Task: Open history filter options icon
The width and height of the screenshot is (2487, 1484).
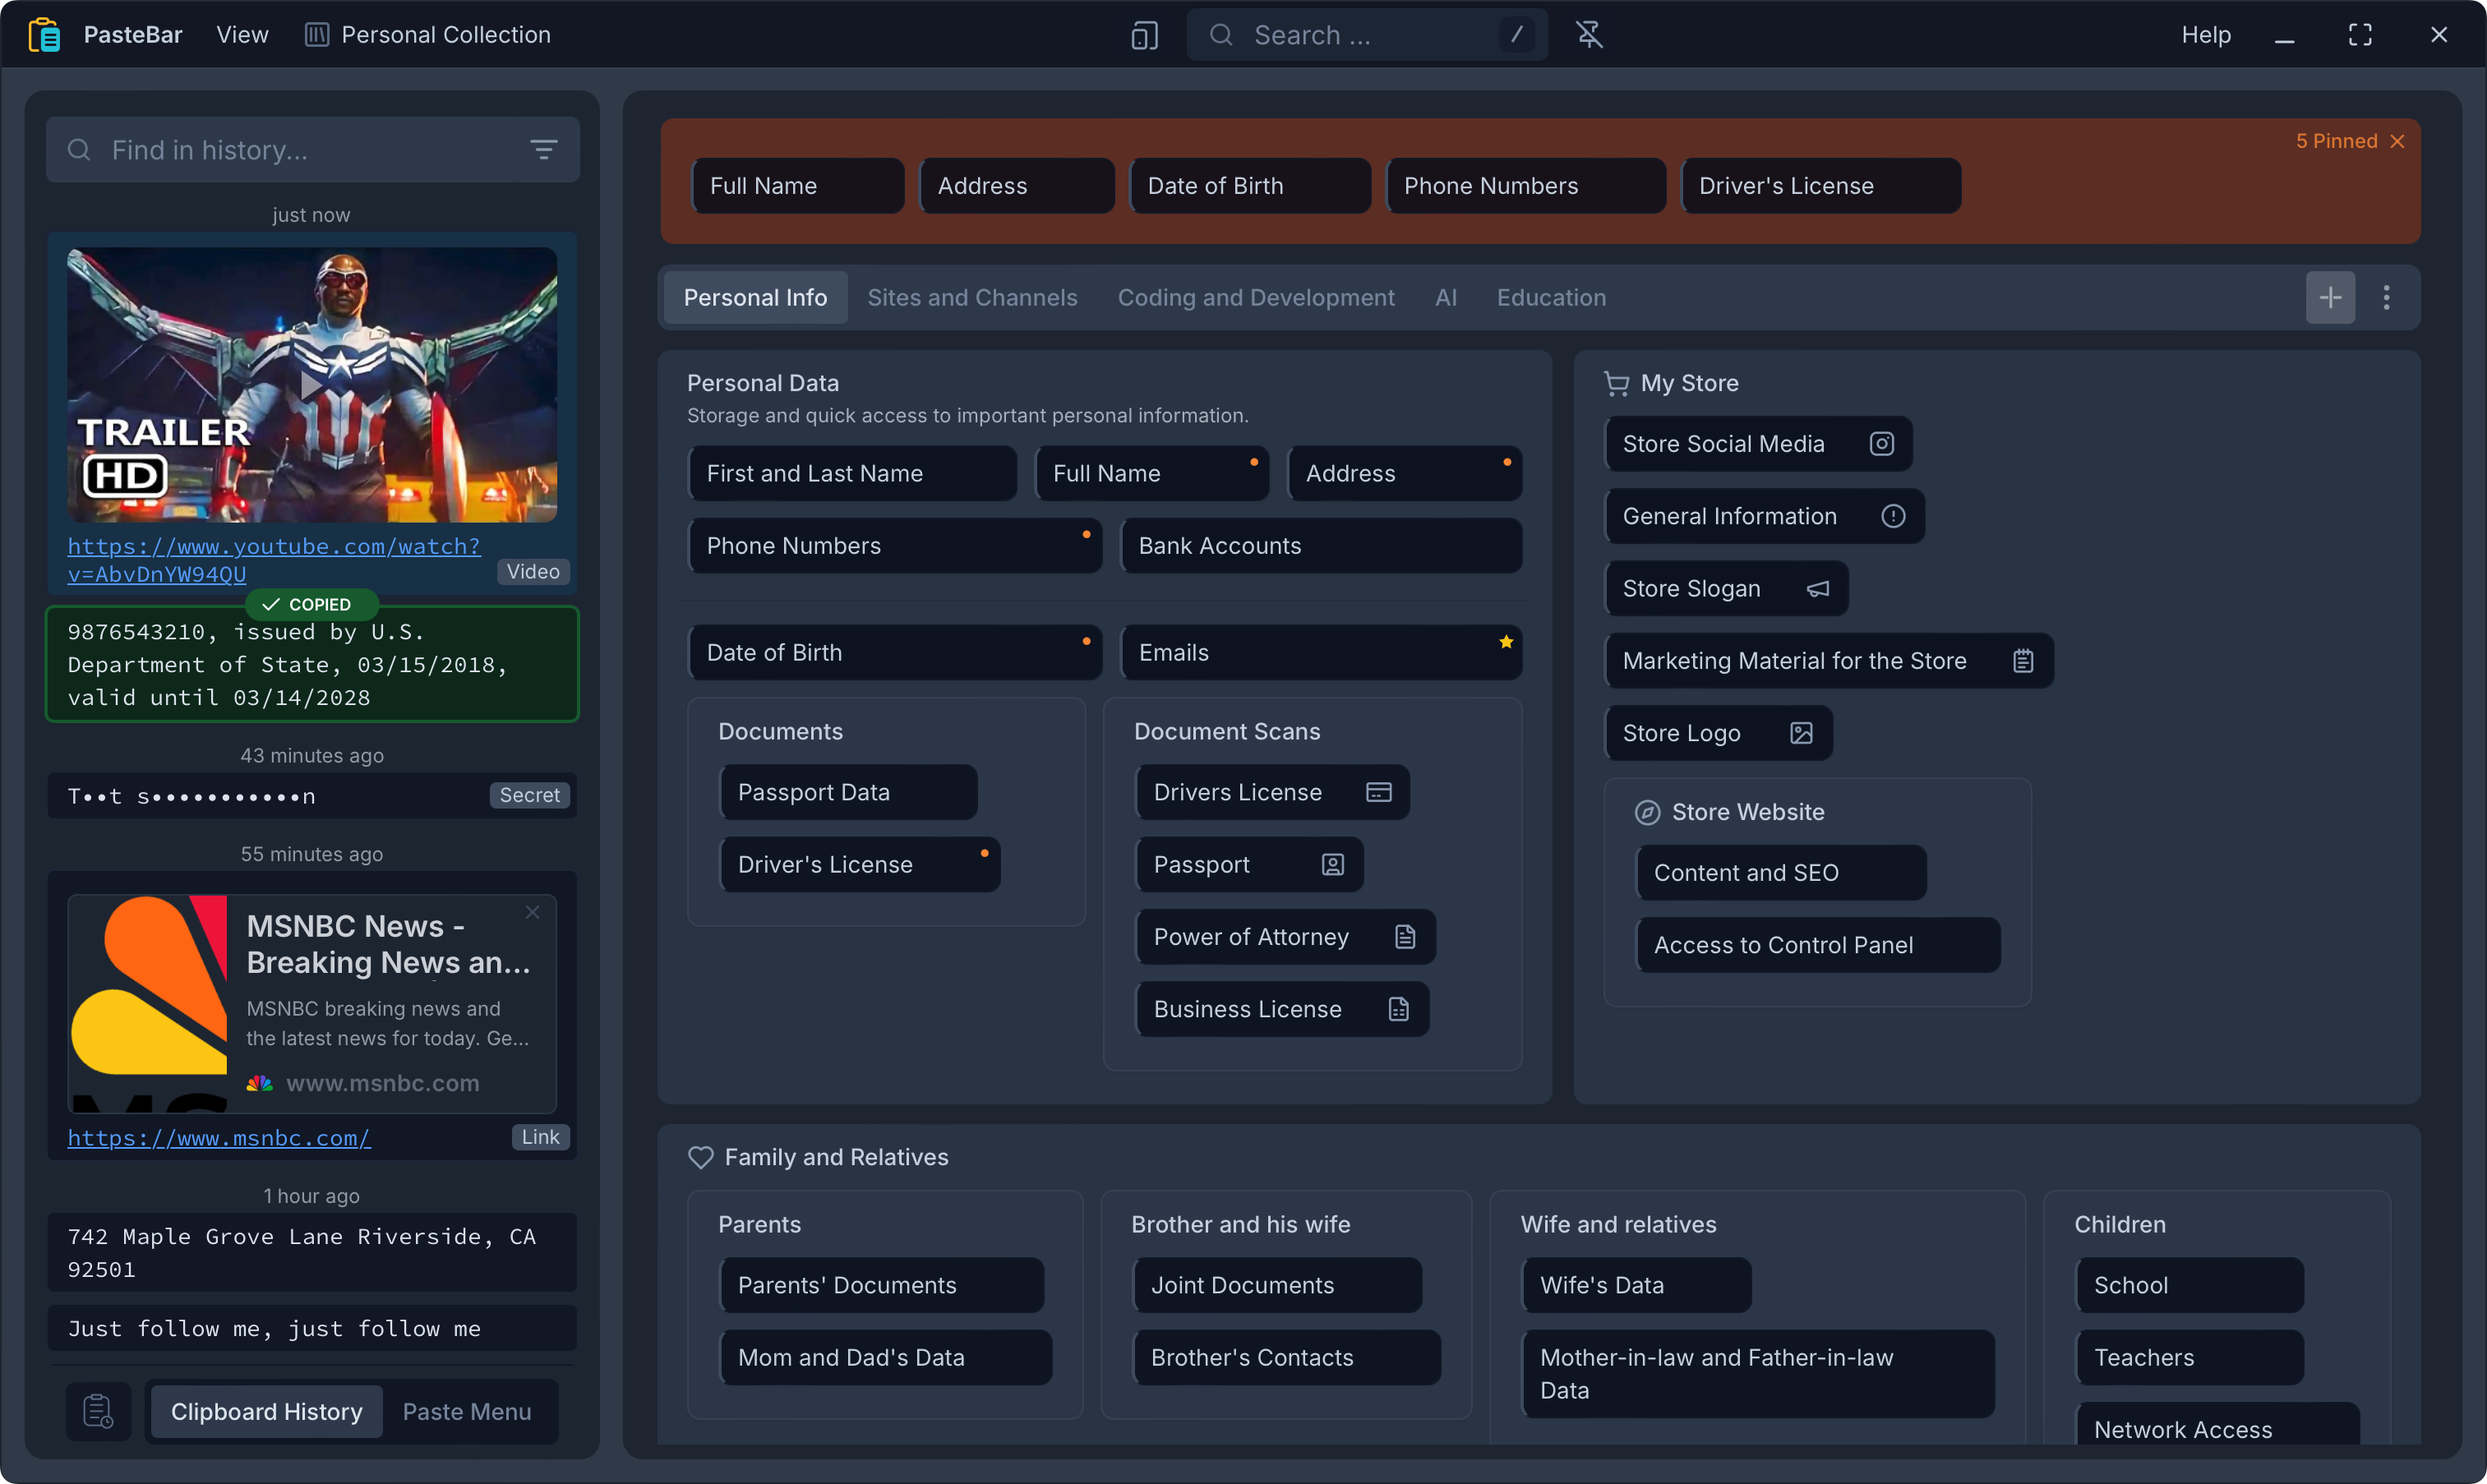Action: click(x=543, y=150)
